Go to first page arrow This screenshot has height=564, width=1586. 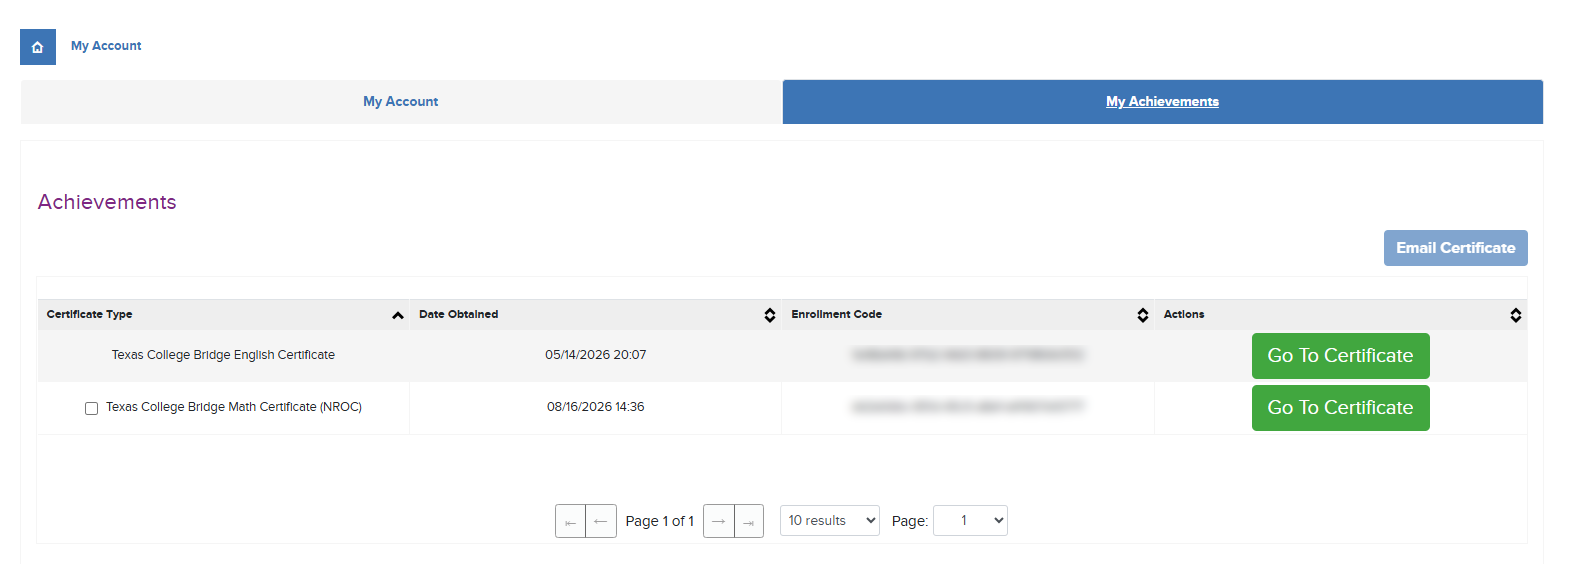[x=570, y=521]
